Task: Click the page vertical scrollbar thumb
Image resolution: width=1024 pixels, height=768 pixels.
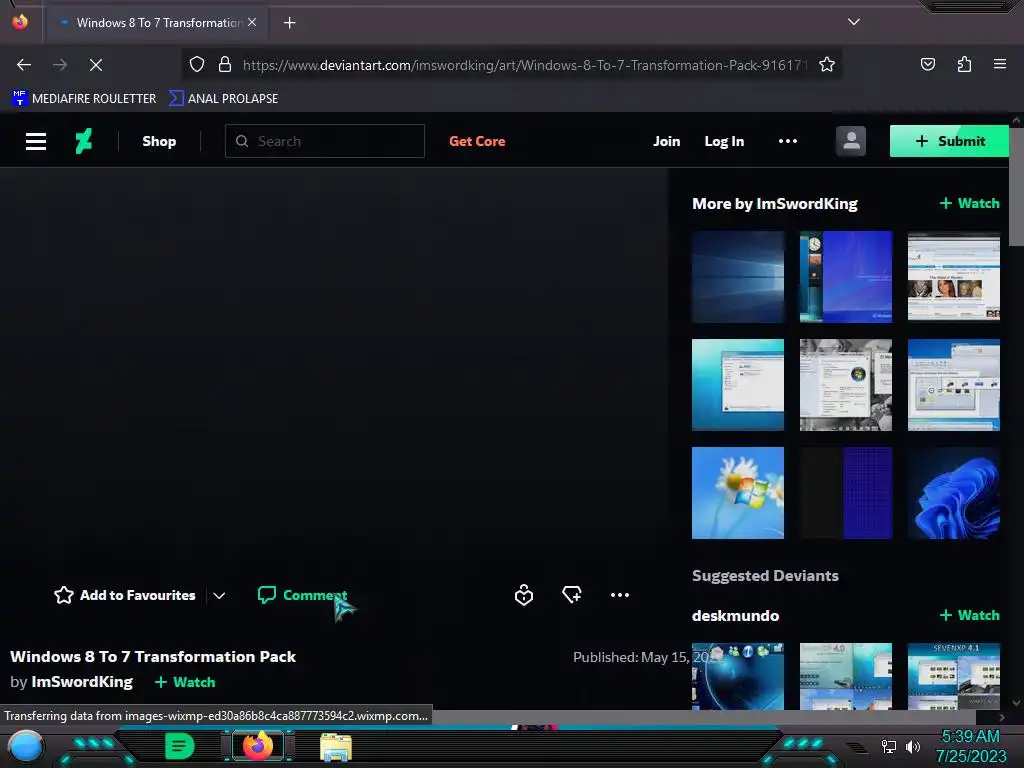Action: pos(1016,187)
